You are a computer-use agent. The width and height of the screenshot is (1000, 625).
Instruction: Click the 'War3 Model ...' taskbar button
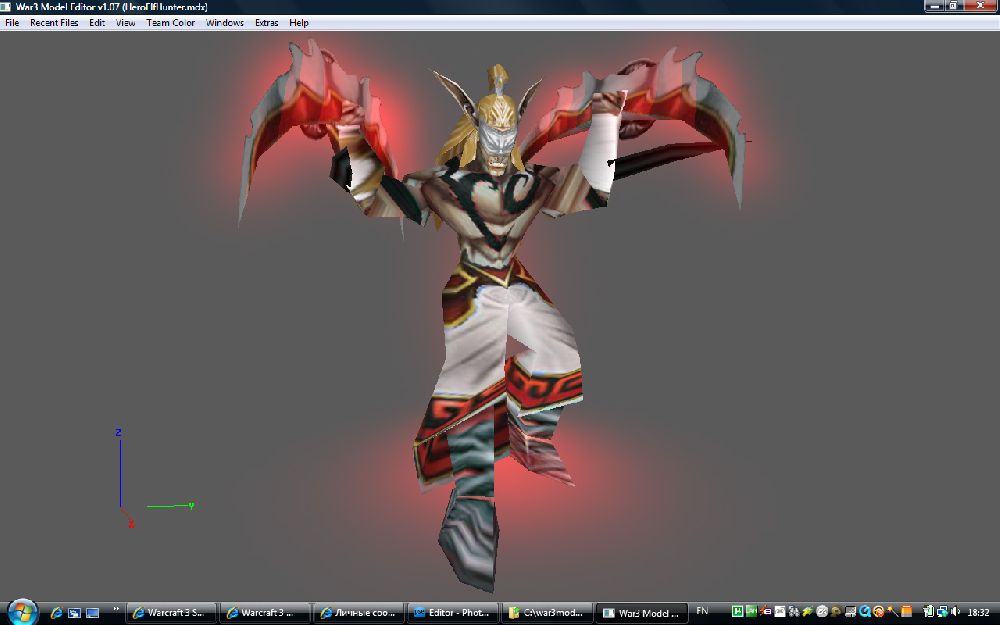[642, 613]
